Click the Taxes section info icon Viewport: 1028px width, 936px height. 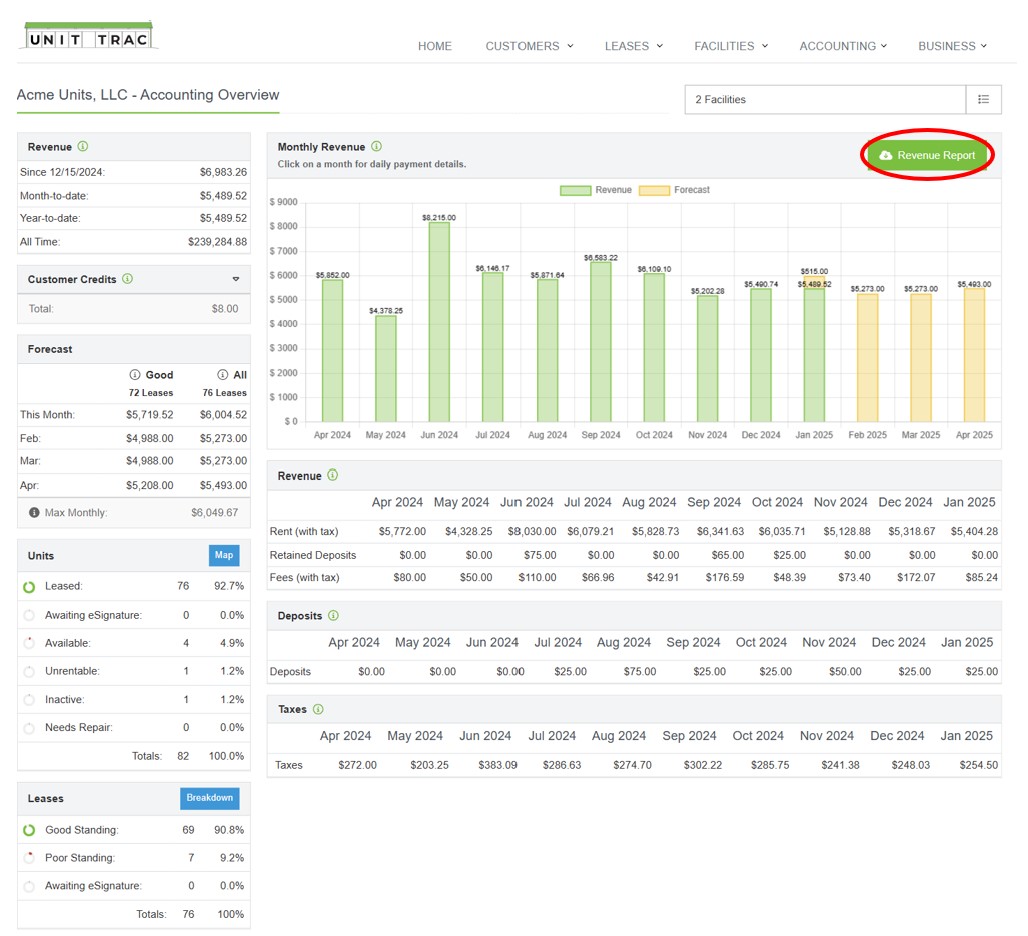(318, 709)
